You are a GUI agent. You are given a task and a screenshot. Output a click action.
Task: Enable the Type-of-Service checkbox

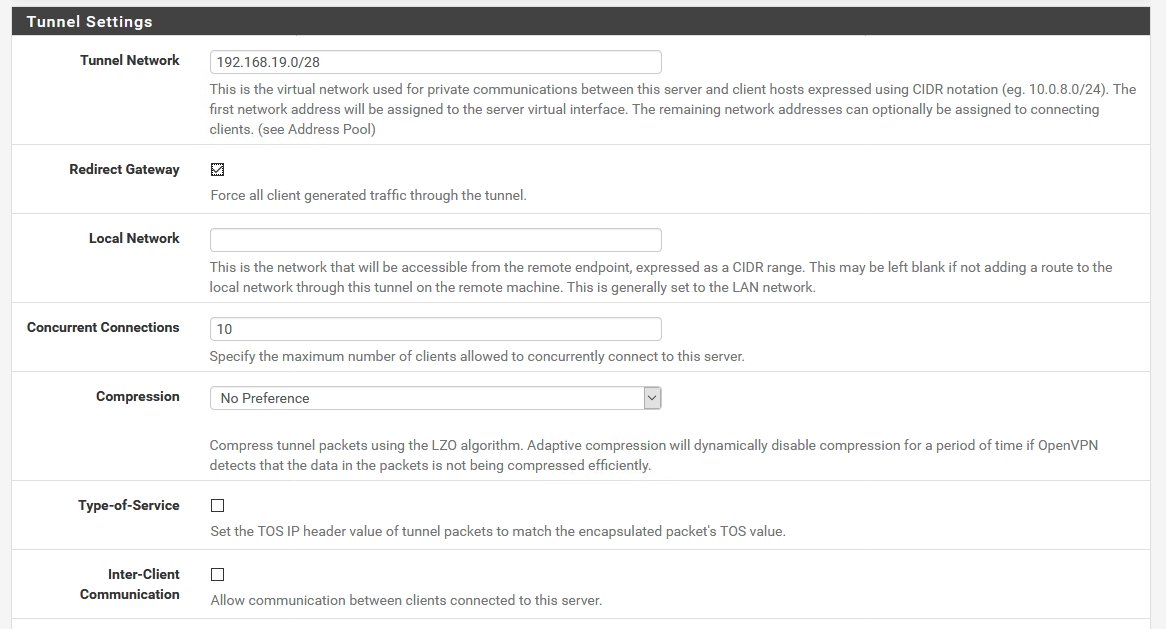(217, 506)
